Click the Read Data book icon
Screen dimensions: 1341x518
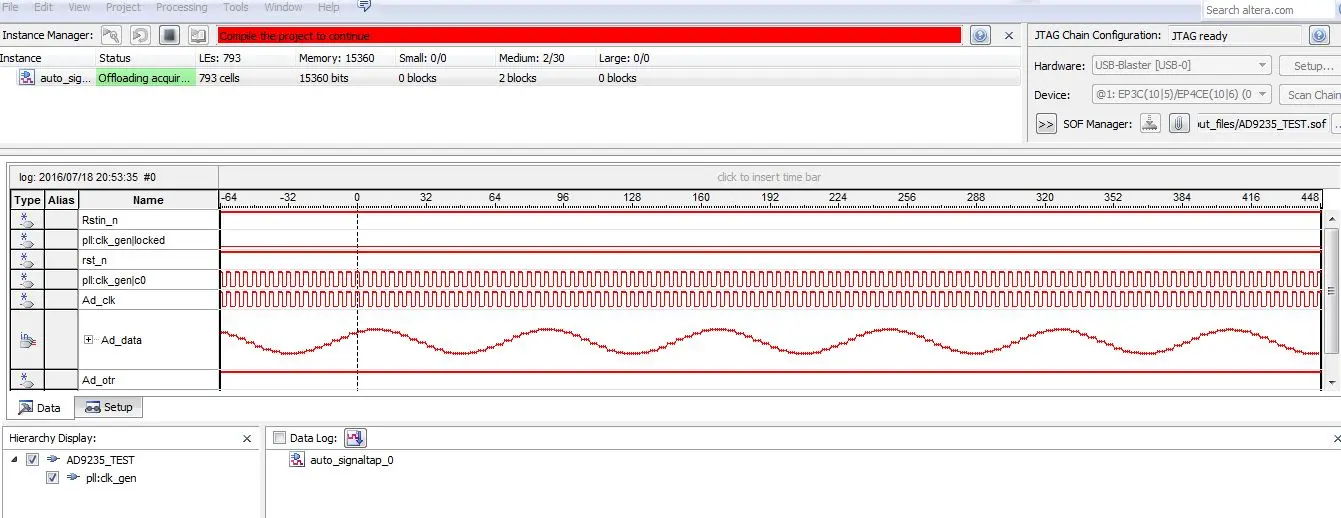(x=199, y=35)
